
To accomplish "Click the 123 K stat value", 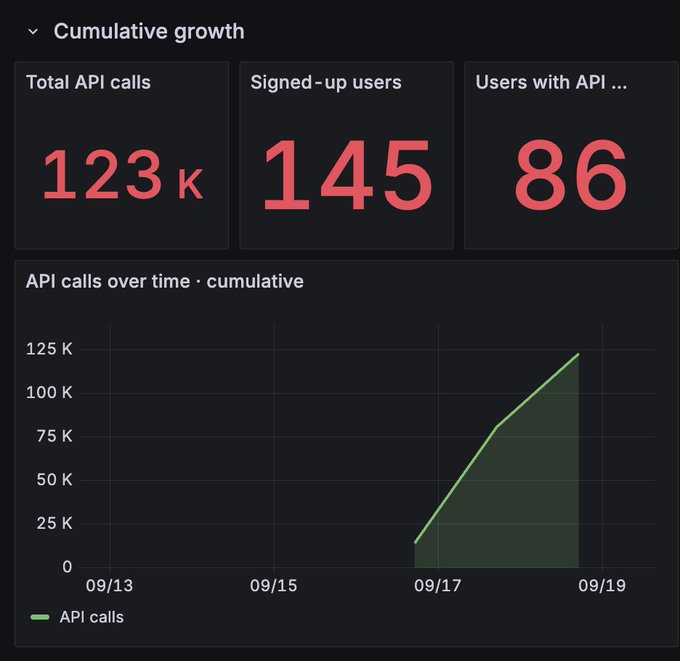I will tap(122, 174).
